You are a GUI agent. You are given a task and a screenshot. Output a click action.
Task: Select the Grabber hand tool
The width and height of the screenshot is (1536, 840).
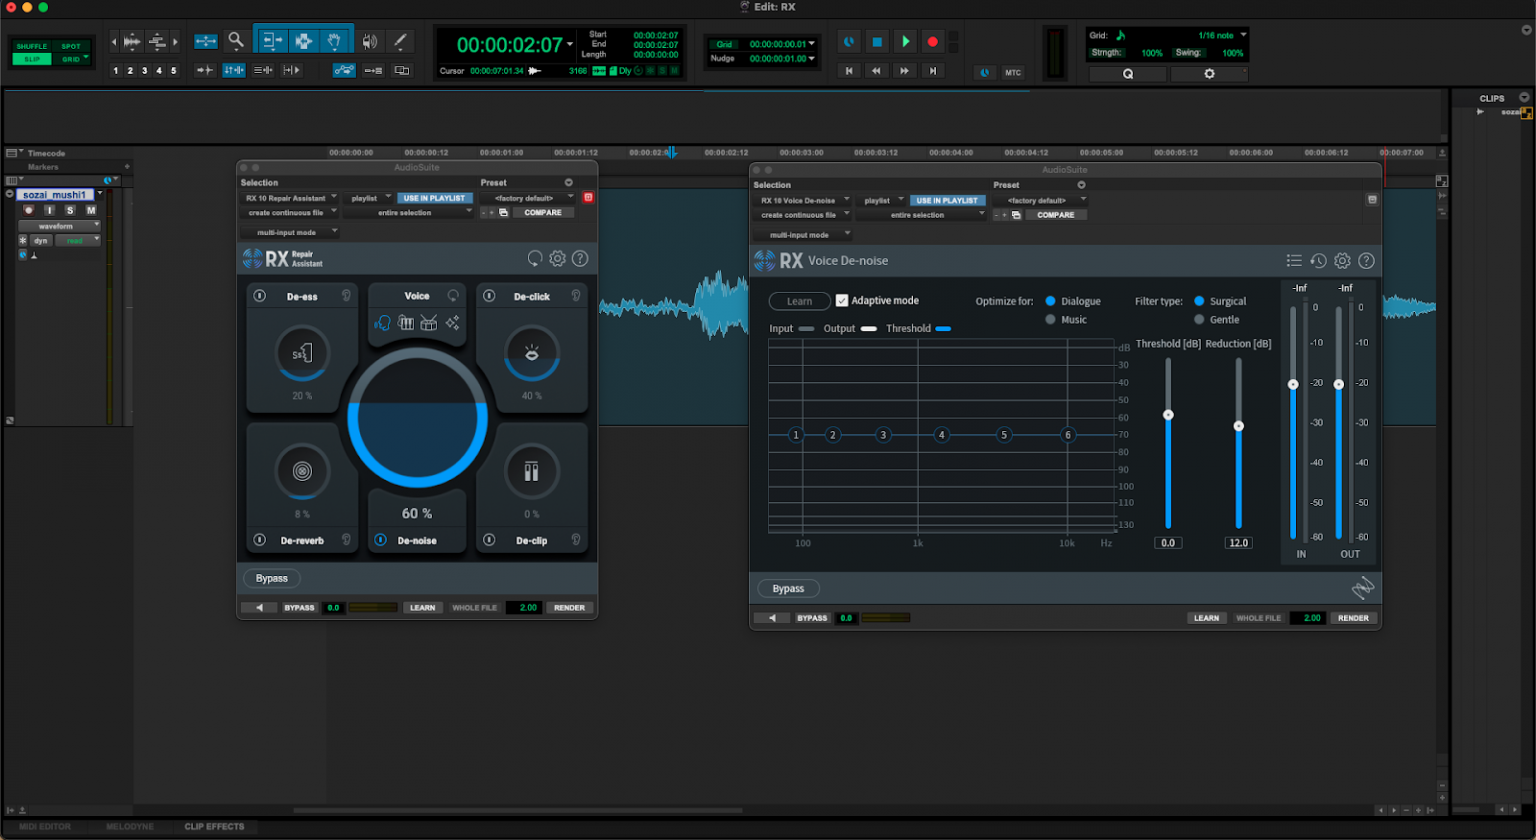(x=333, y=41)
